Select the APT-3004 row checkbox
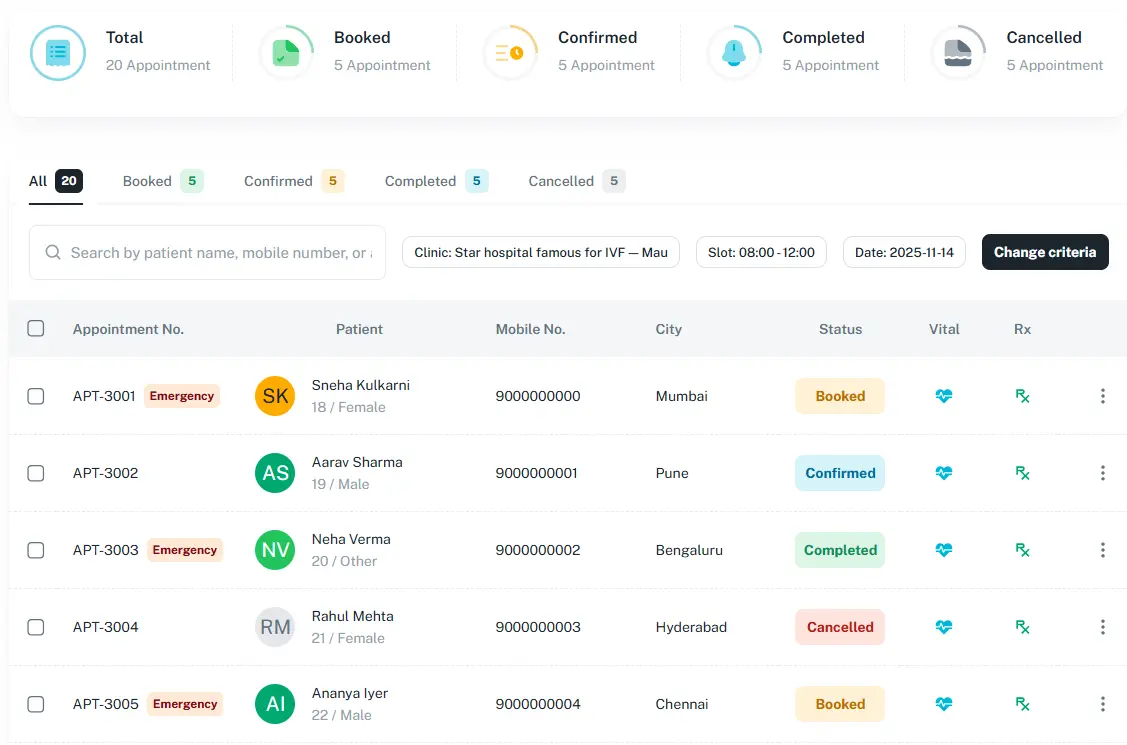 36,626
